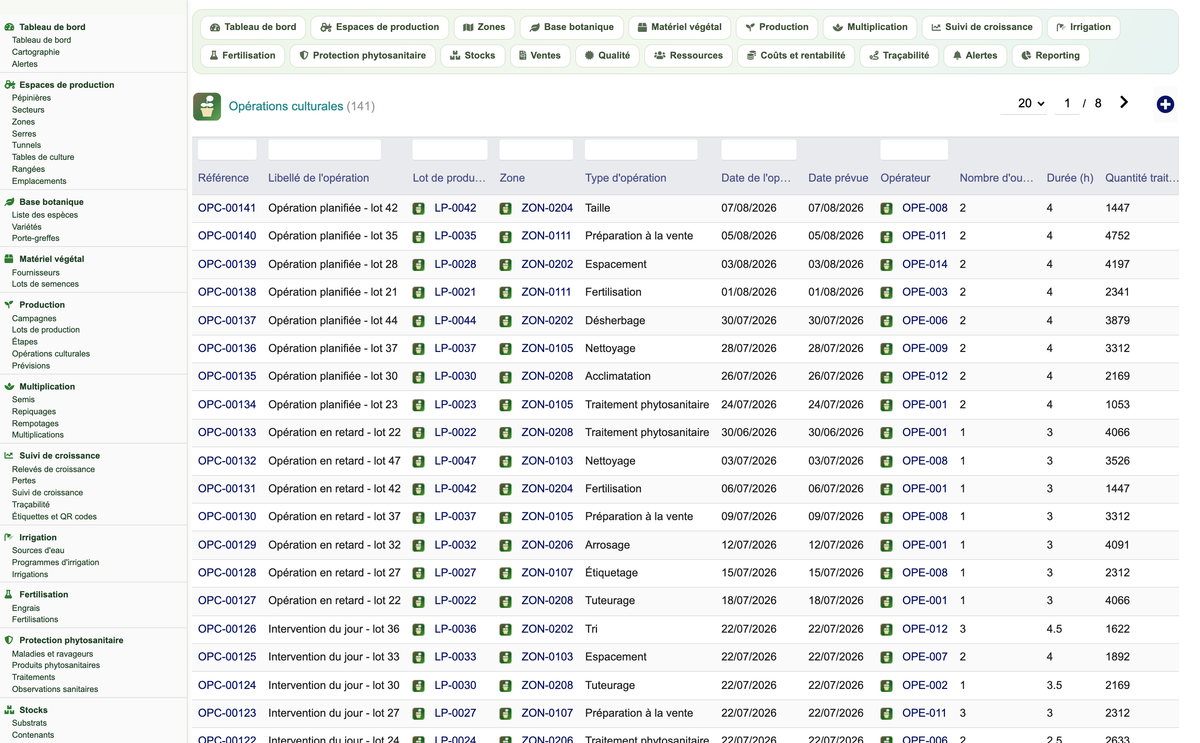This screenshot has height=743, width=1200.
Task: Open Pépinières in the sidebar
Action: [x=31, y=98]
